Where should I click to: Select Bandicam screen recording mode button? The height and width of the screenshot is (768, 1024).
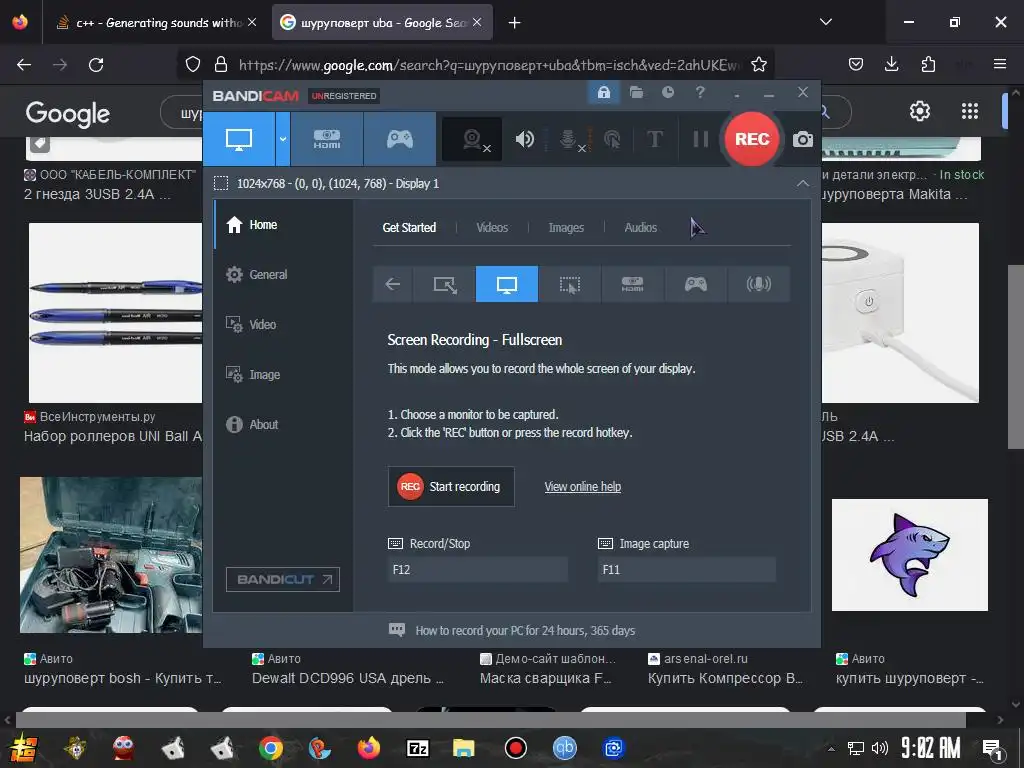click(x=239, y=139)
